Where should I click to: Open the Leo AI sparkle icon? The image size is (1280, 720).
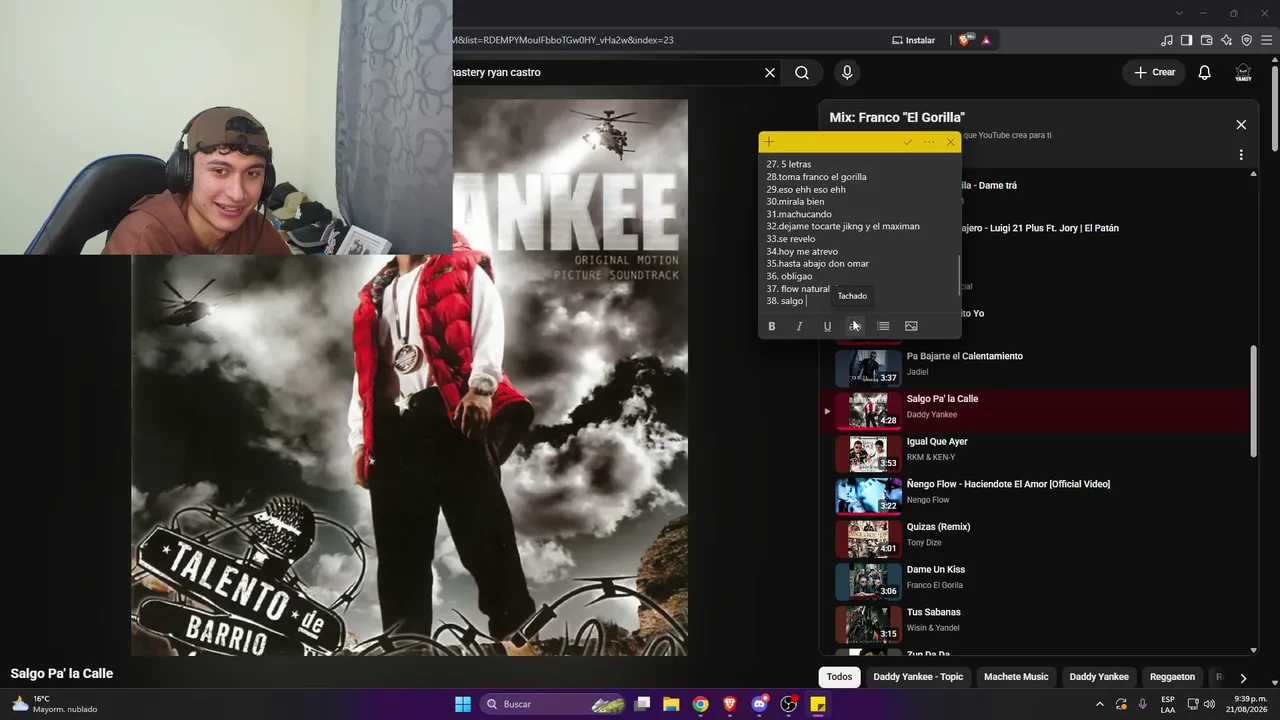pos(1227,40)
